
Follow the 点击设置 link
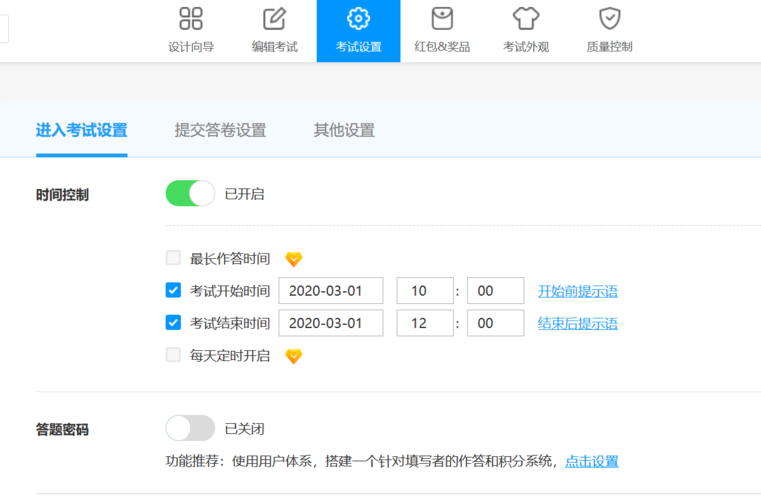point(592,461)
